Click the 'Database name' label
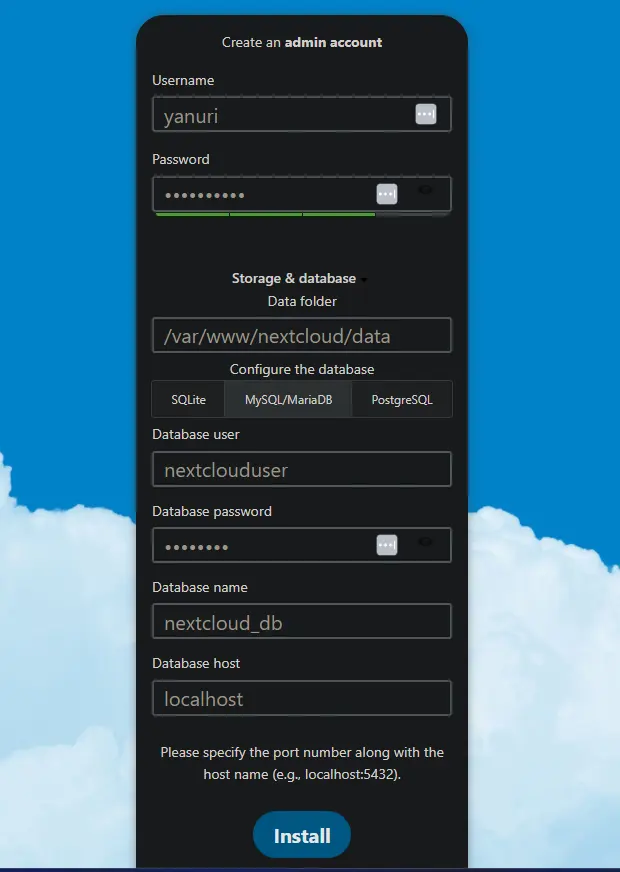This screenshot has height=872, width=620. pos(200,587)
